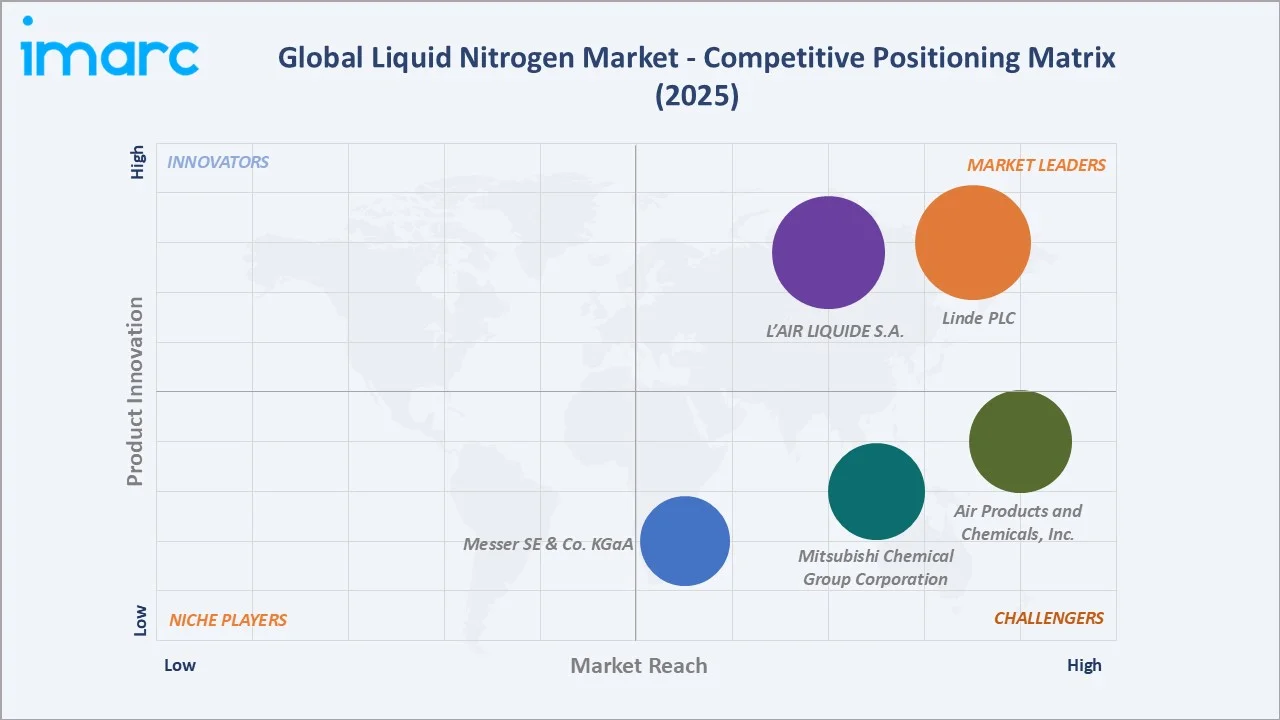Click the 'Product Innovation' axis title
Image resolution: width=1280 pixels, height=720 pixels.
(x=135, y=391)
